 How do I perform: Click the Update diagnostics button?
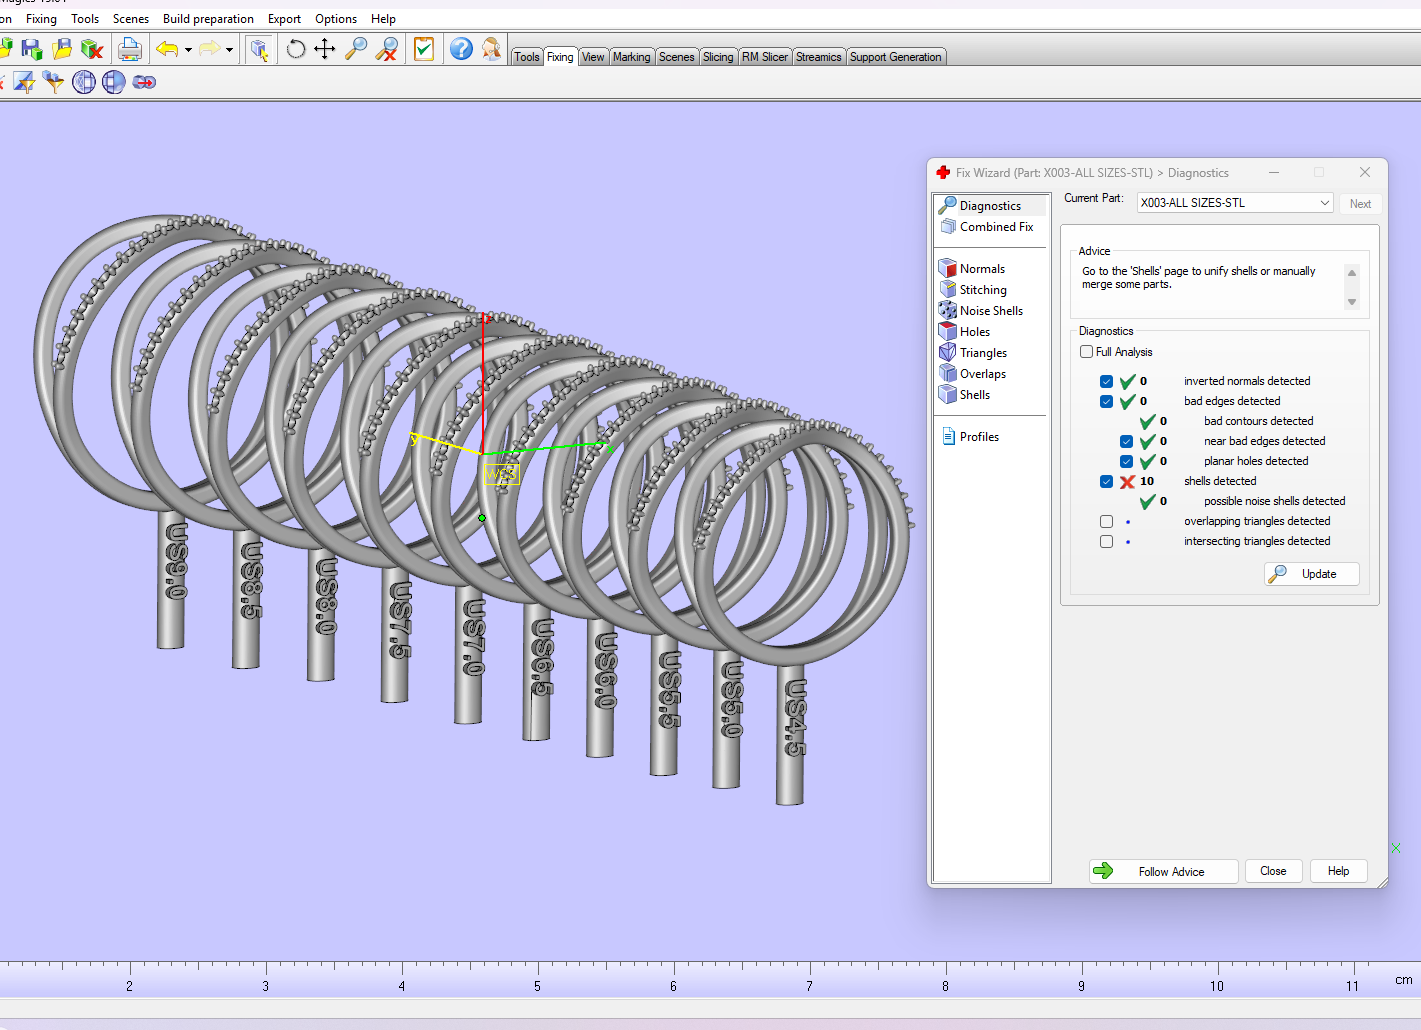(1312, 574)
